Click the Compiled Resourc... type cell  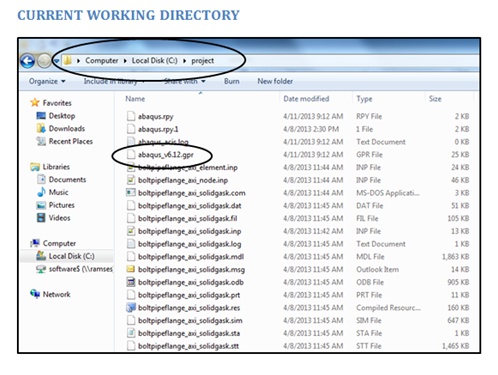click(x=388, y=308)
